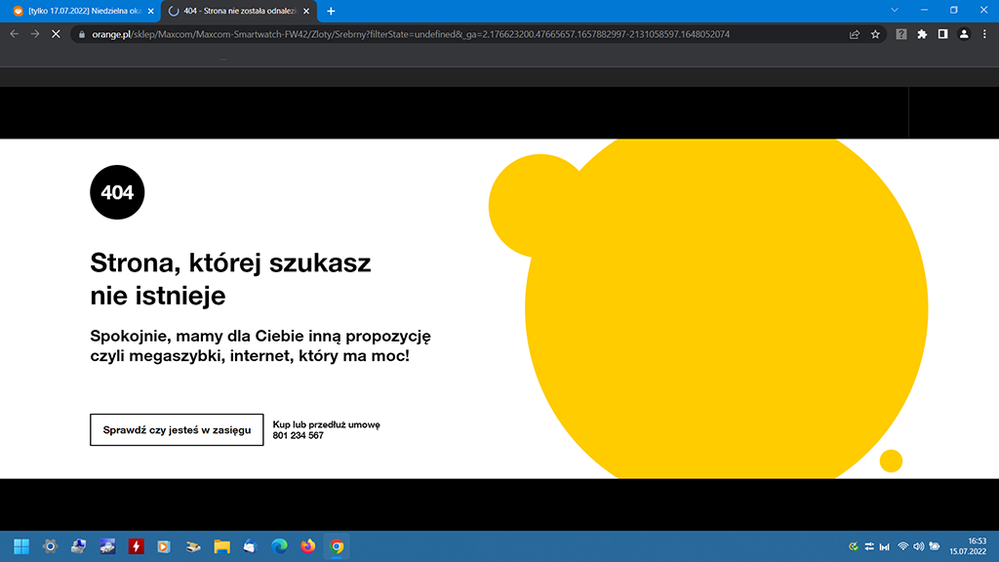Expand the tab search chevron
The image size is (999, 562).
[895, 10]
